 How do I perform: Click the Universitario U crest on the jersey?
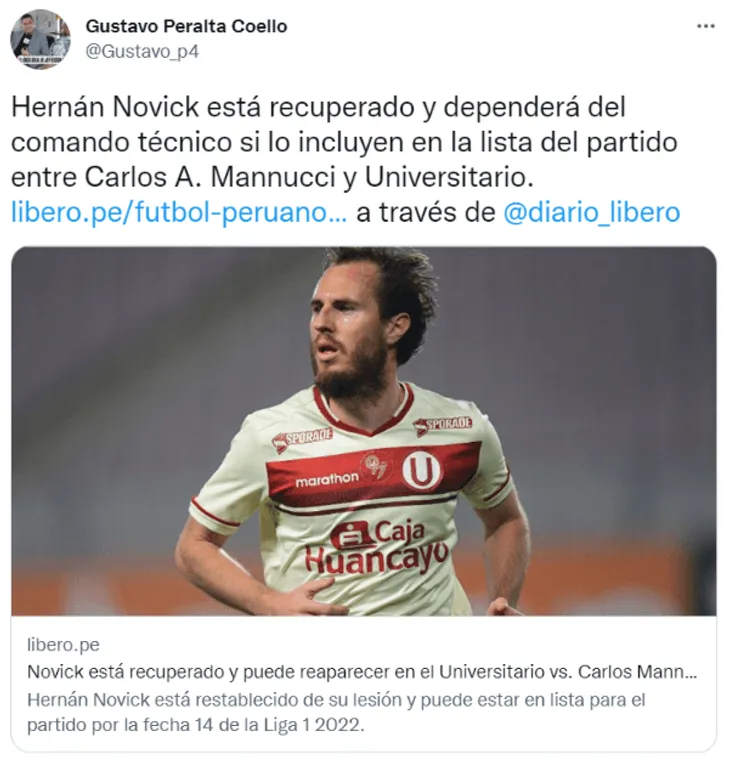pos(422,471)
